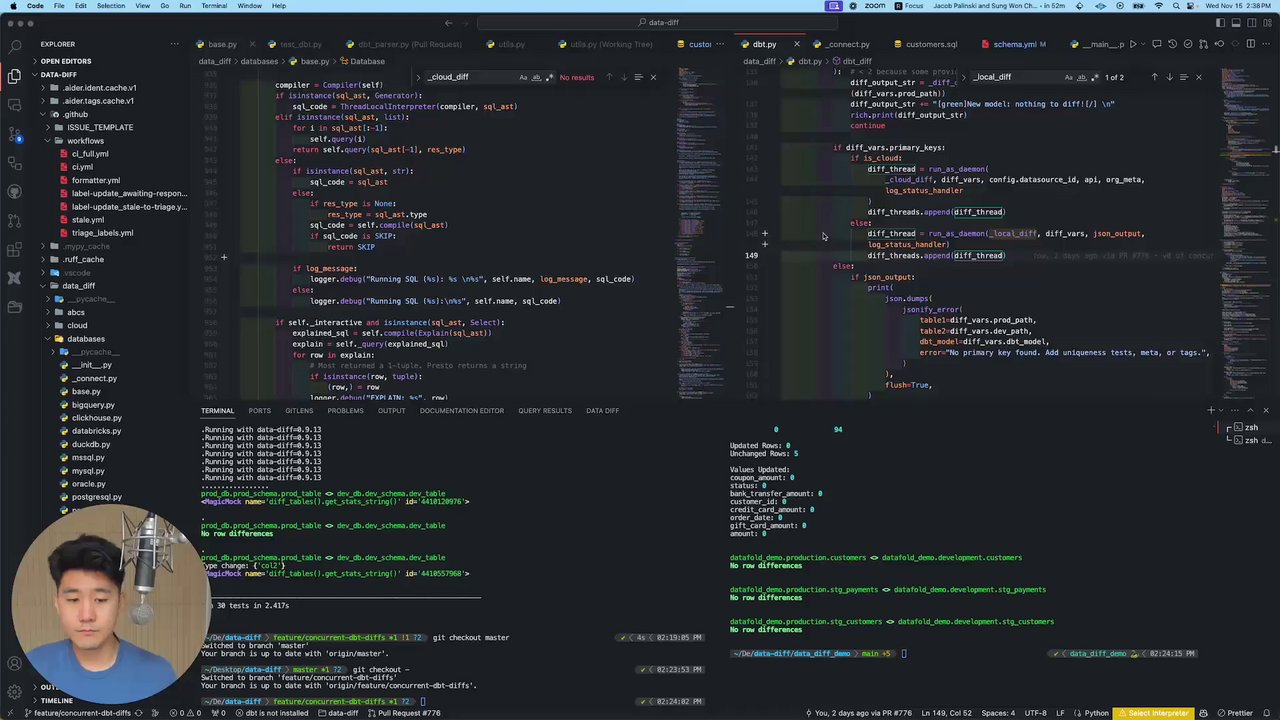Open the Explorer view icon
Viewport: 1280px width, 720px height.
14,76
